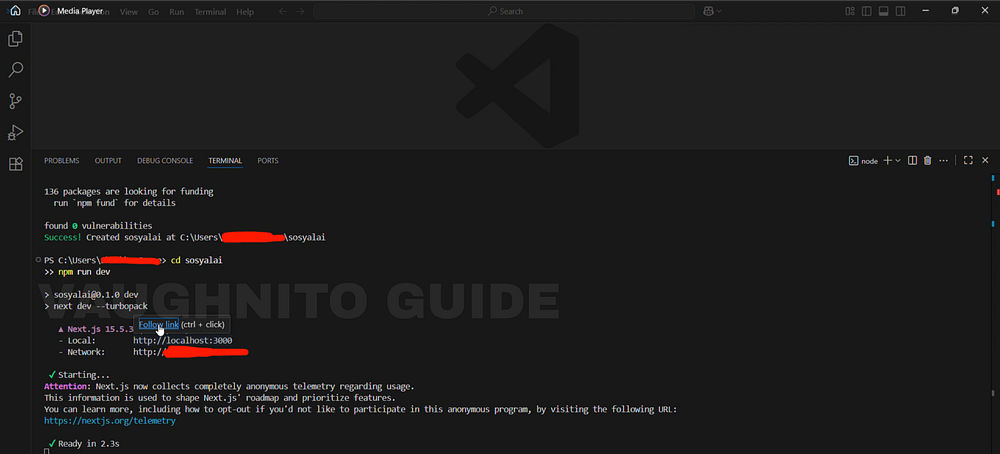The height and width of the screenshot is (454, 1000).
Task: Switch to the OUTPUT tab
Action: 108,161
